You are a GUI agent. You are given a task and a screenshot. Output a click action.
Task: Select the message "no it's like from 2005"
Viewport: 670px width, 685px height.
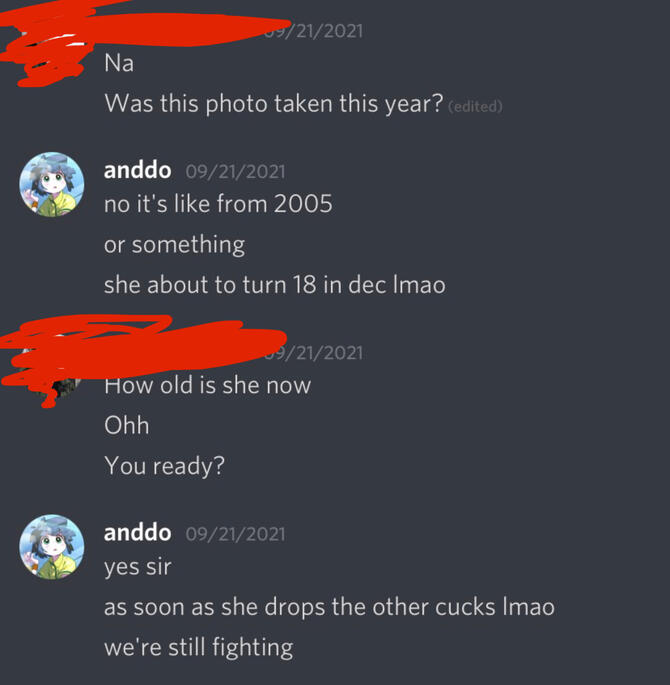point(218,204)
